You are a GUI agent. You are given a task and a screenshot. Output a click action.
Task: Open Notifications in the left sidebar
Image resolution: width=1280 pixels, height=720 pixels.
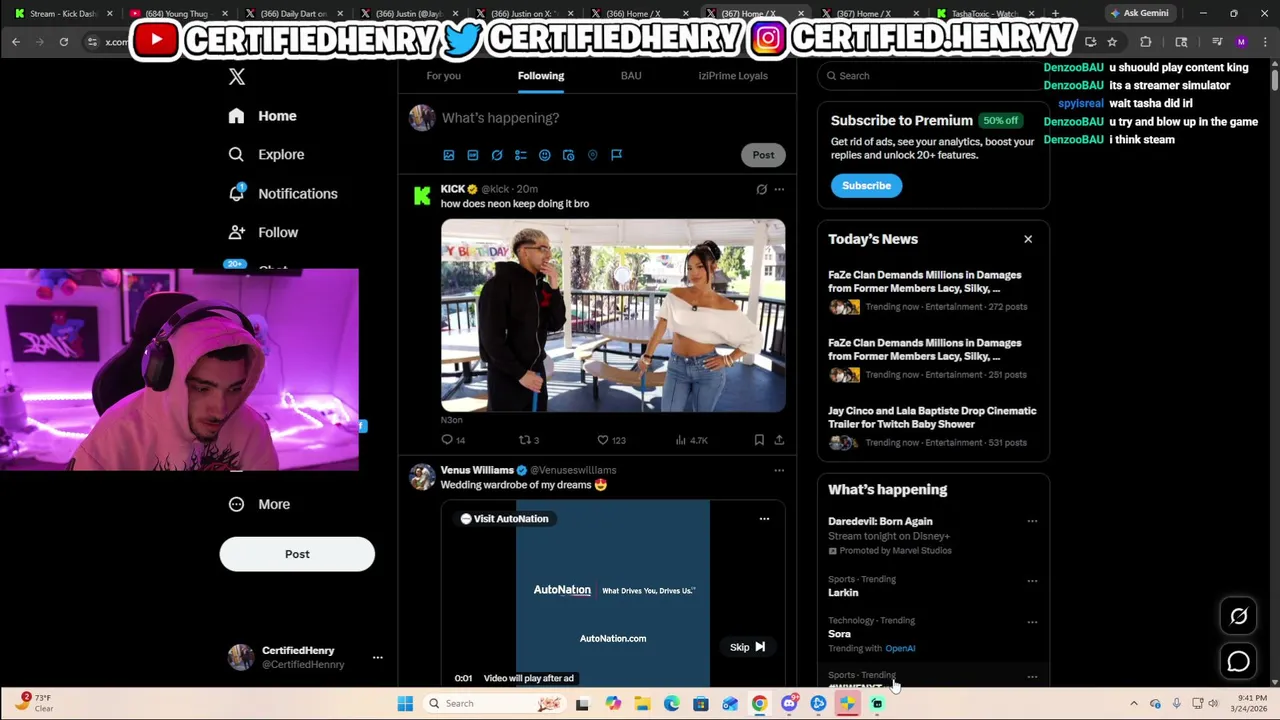pyautogui.click(x=283, y=194)
